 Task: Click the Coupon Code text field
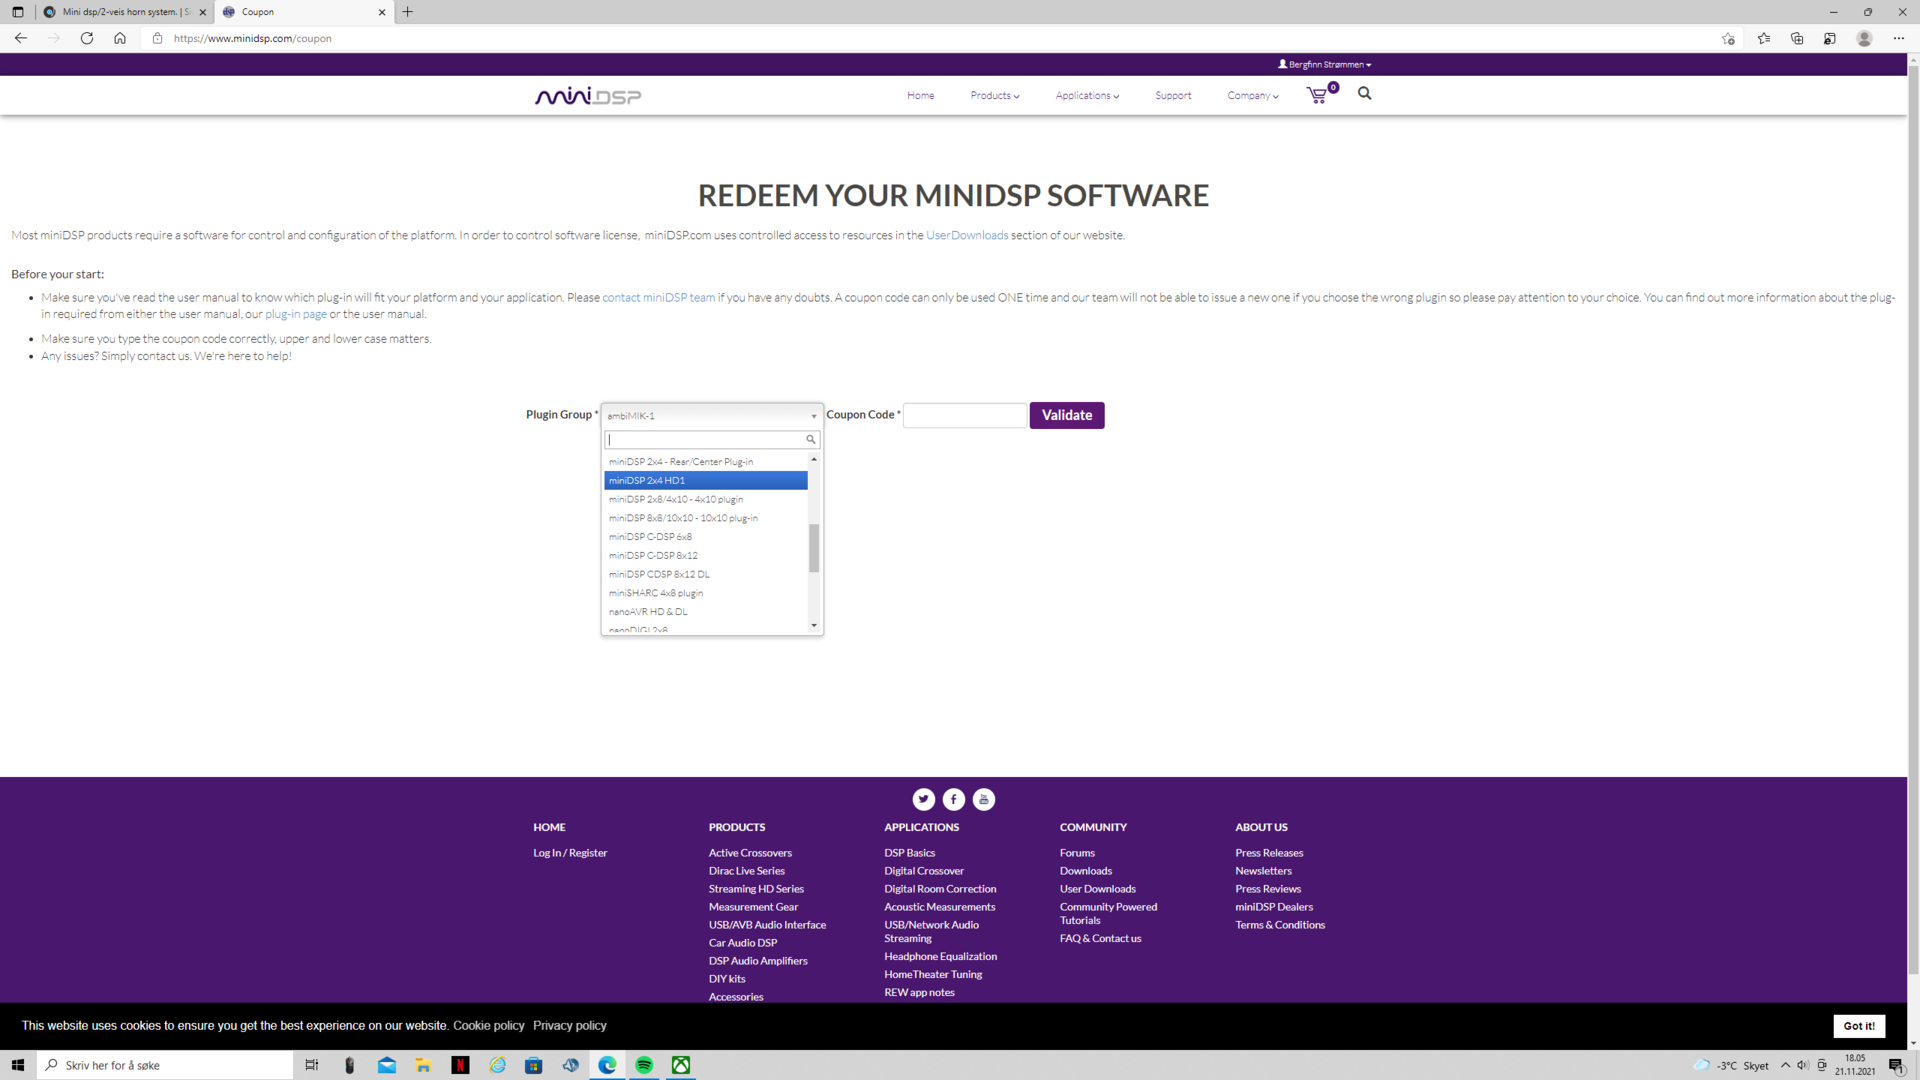pos(964,415)
